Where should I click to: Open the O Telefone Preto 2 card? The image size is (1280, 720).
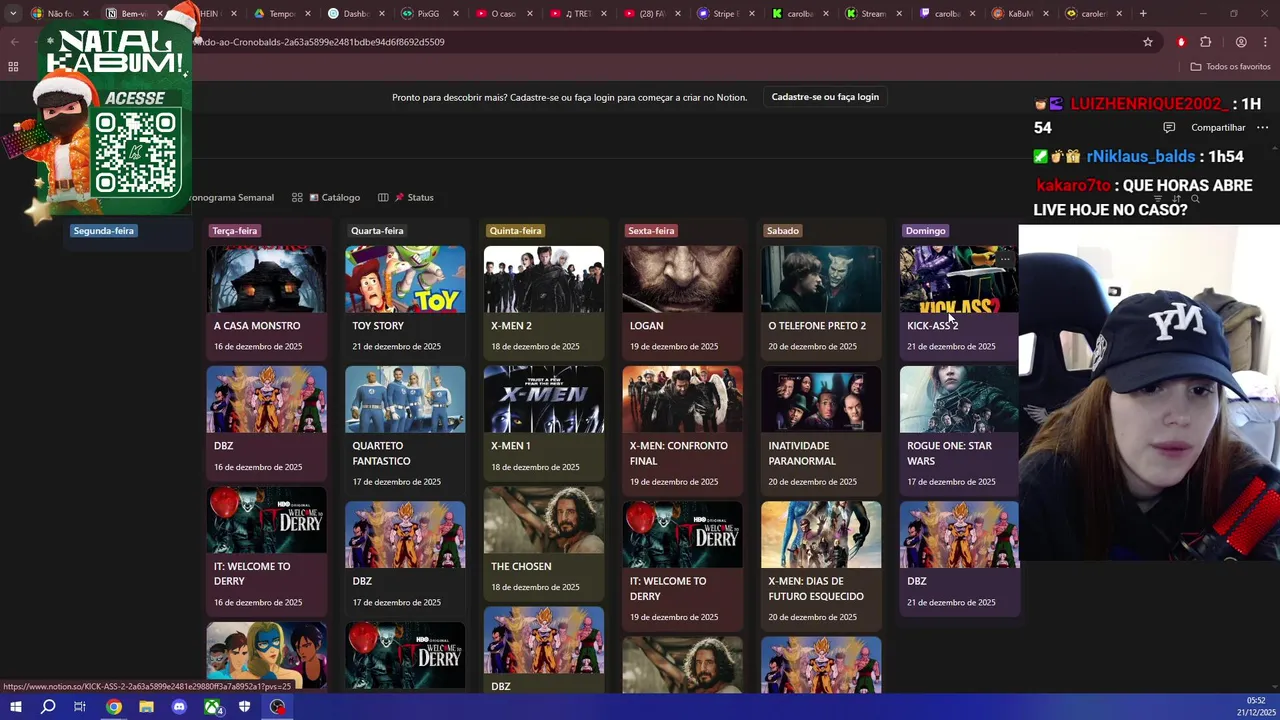click(821, 301)
